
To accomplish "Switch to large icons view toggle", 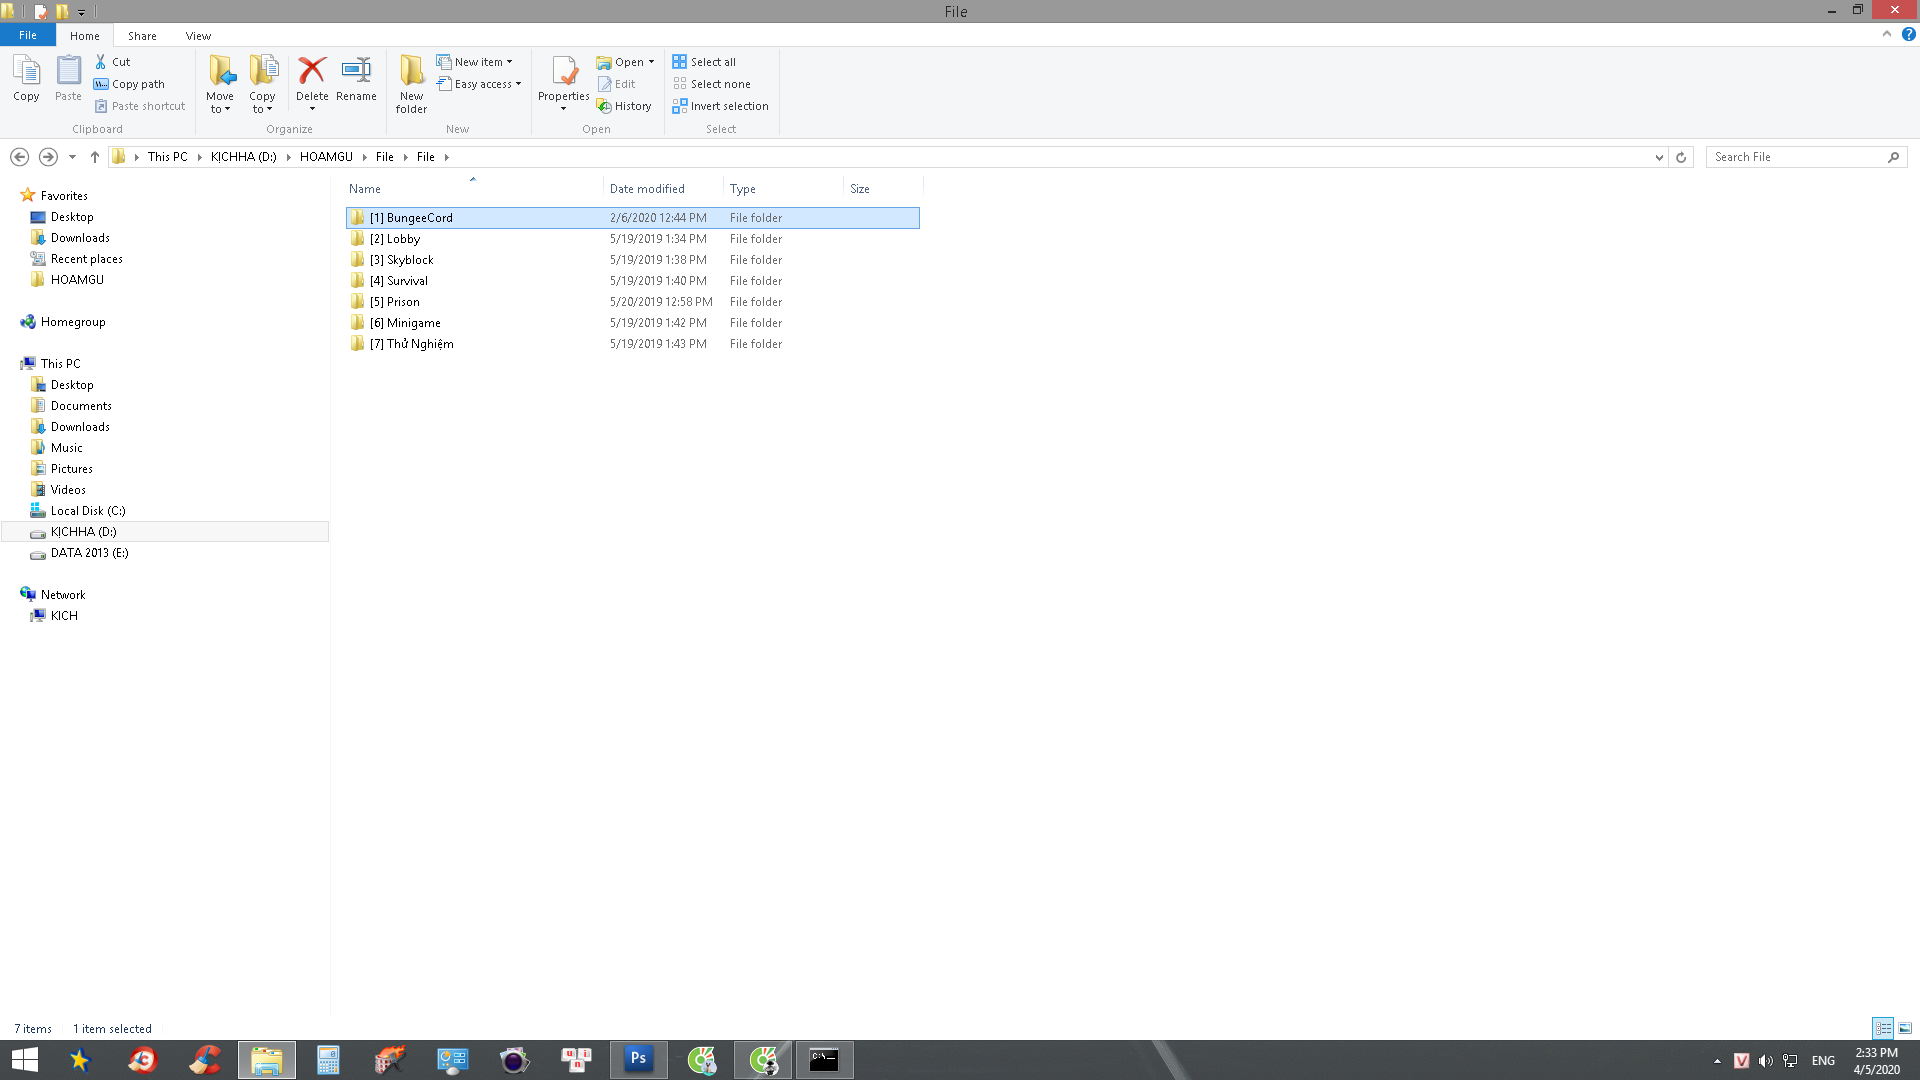I will click(1905, 1028).
